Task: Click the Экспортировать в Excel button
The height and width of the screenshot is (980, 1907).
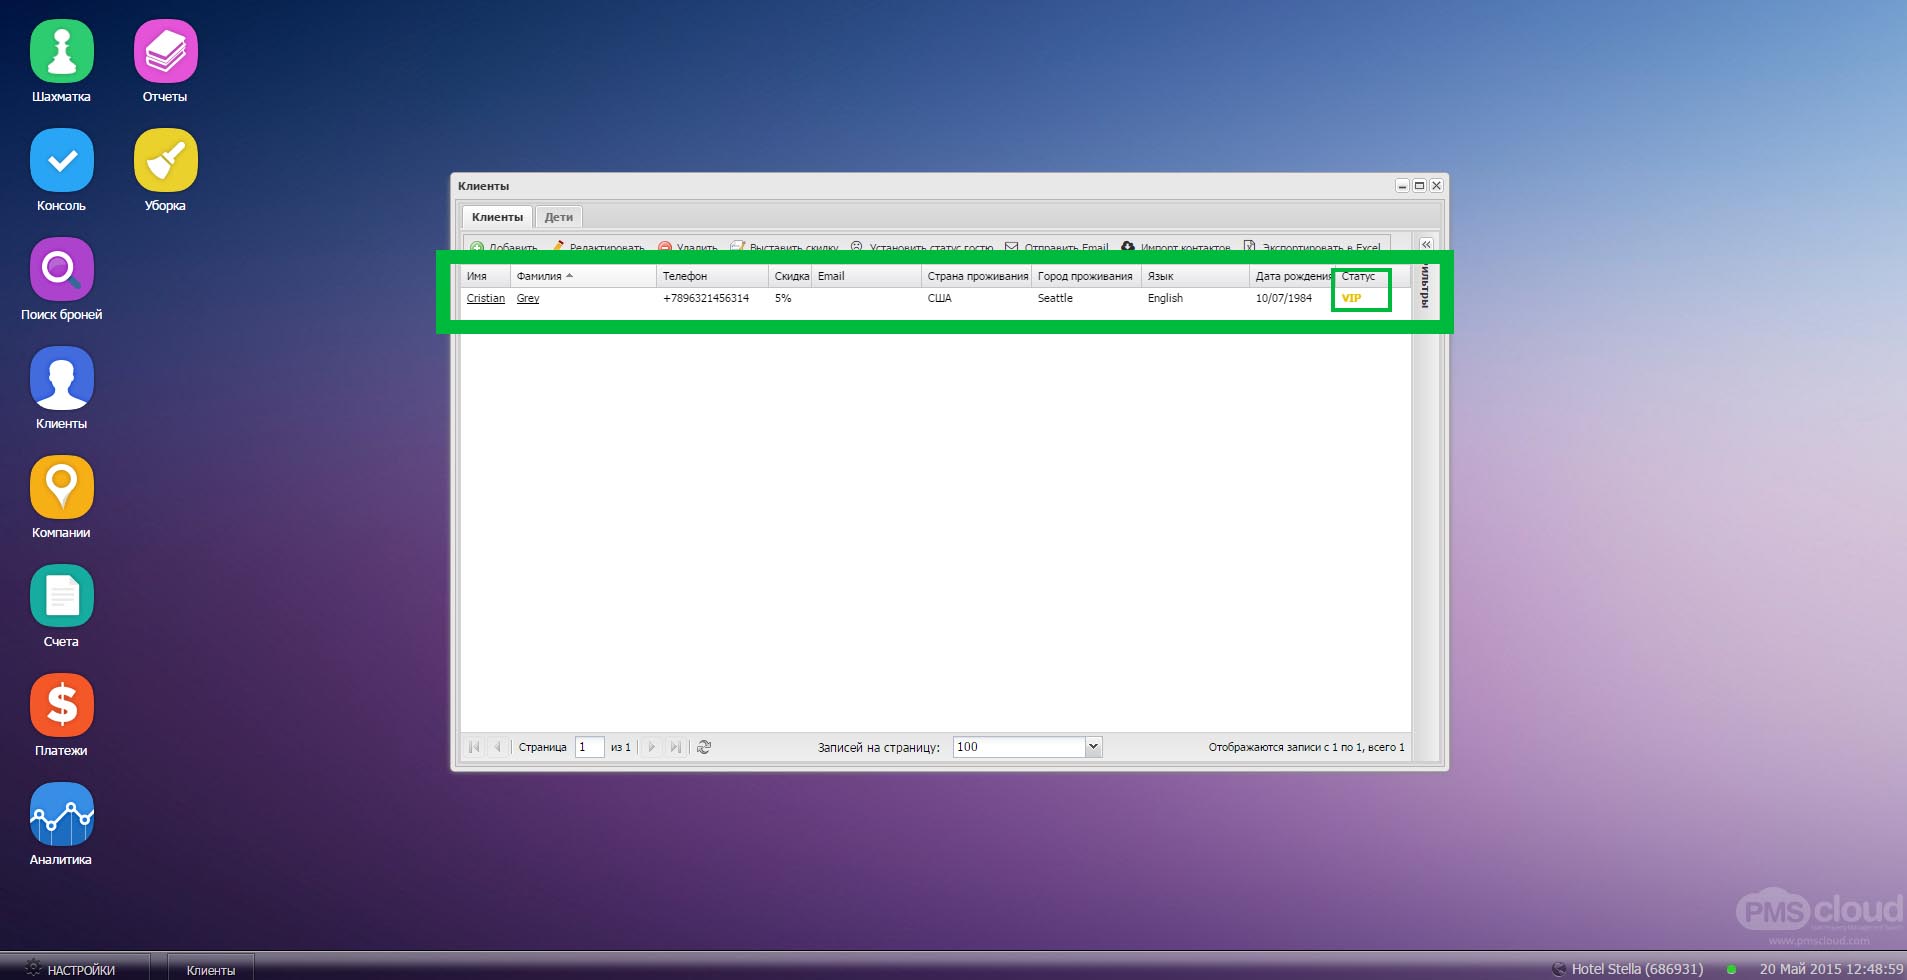Action: 1312,247
